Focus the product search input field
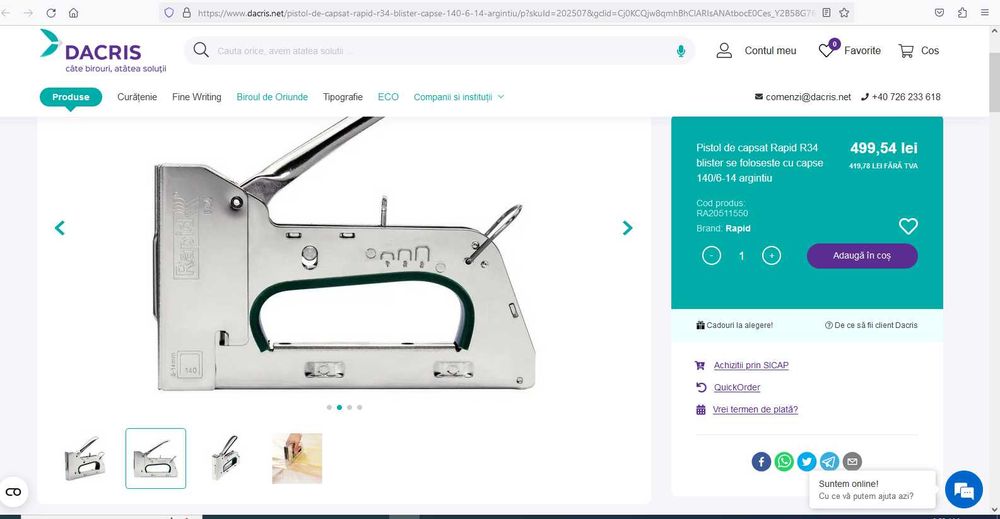 (x=440, y=50)
